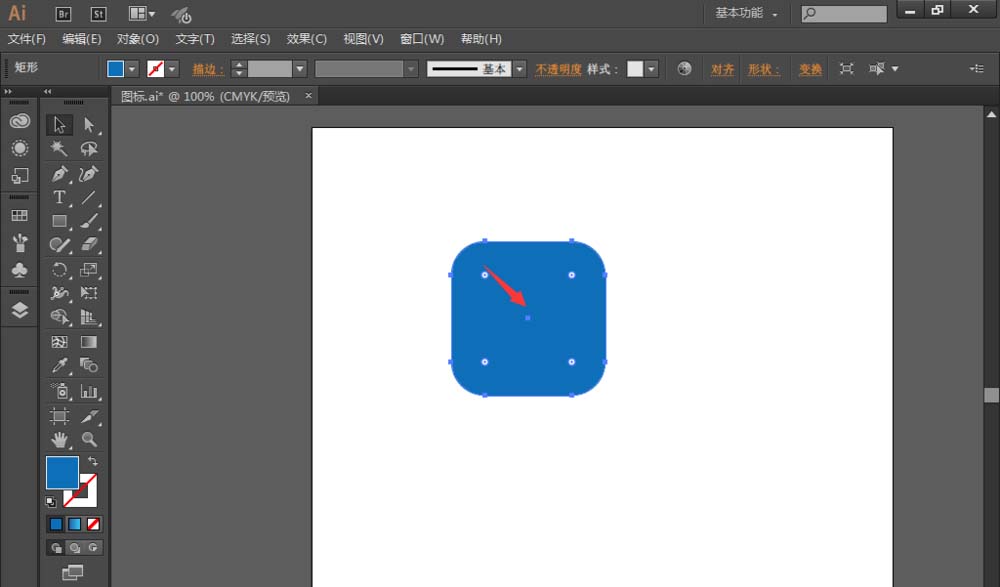Viewport: 1000px width, 587px height.
Task: Open the 效果(C) menu
Action: (x=306, y=39)
